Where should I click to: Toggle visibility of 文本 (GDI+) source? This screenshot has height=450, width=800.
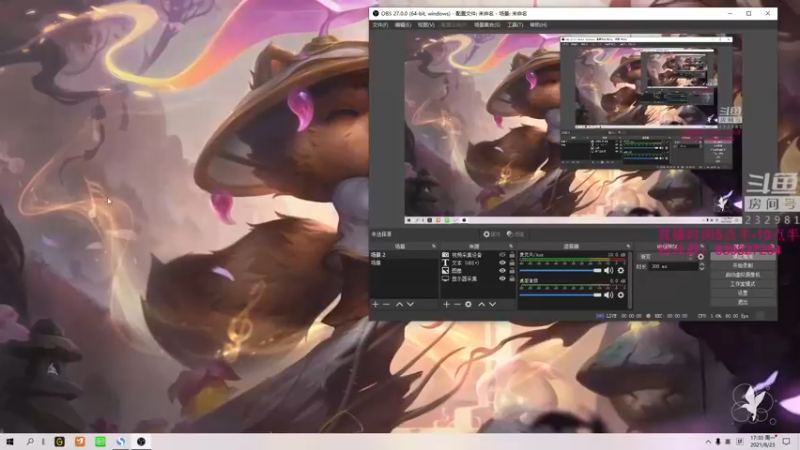pos(502,263)
